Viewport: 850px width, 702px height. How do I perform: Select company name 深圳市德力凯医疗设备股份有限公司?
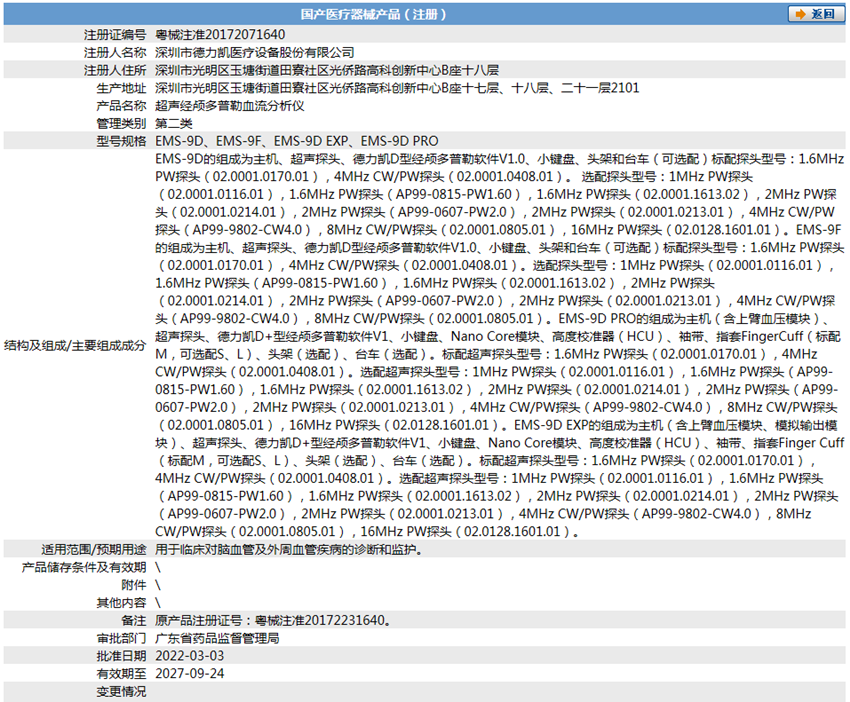point(255,53)
